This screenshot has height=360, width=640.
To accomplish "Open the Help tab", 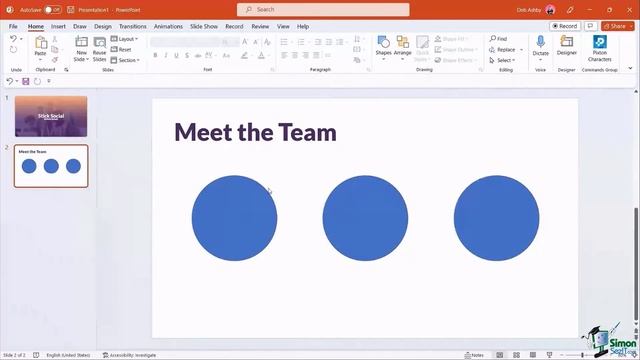I will 303,26.
